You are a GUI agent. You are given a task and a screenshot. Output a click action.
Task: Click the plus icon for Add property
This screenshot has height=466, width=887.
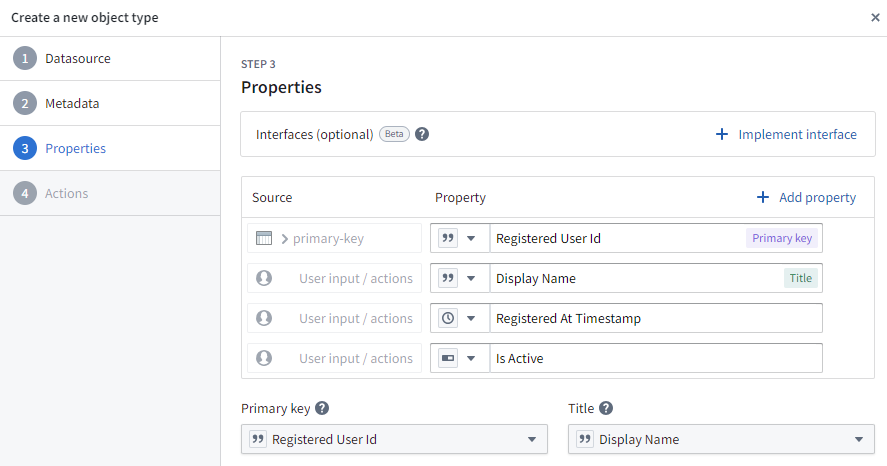pos(763,198)
